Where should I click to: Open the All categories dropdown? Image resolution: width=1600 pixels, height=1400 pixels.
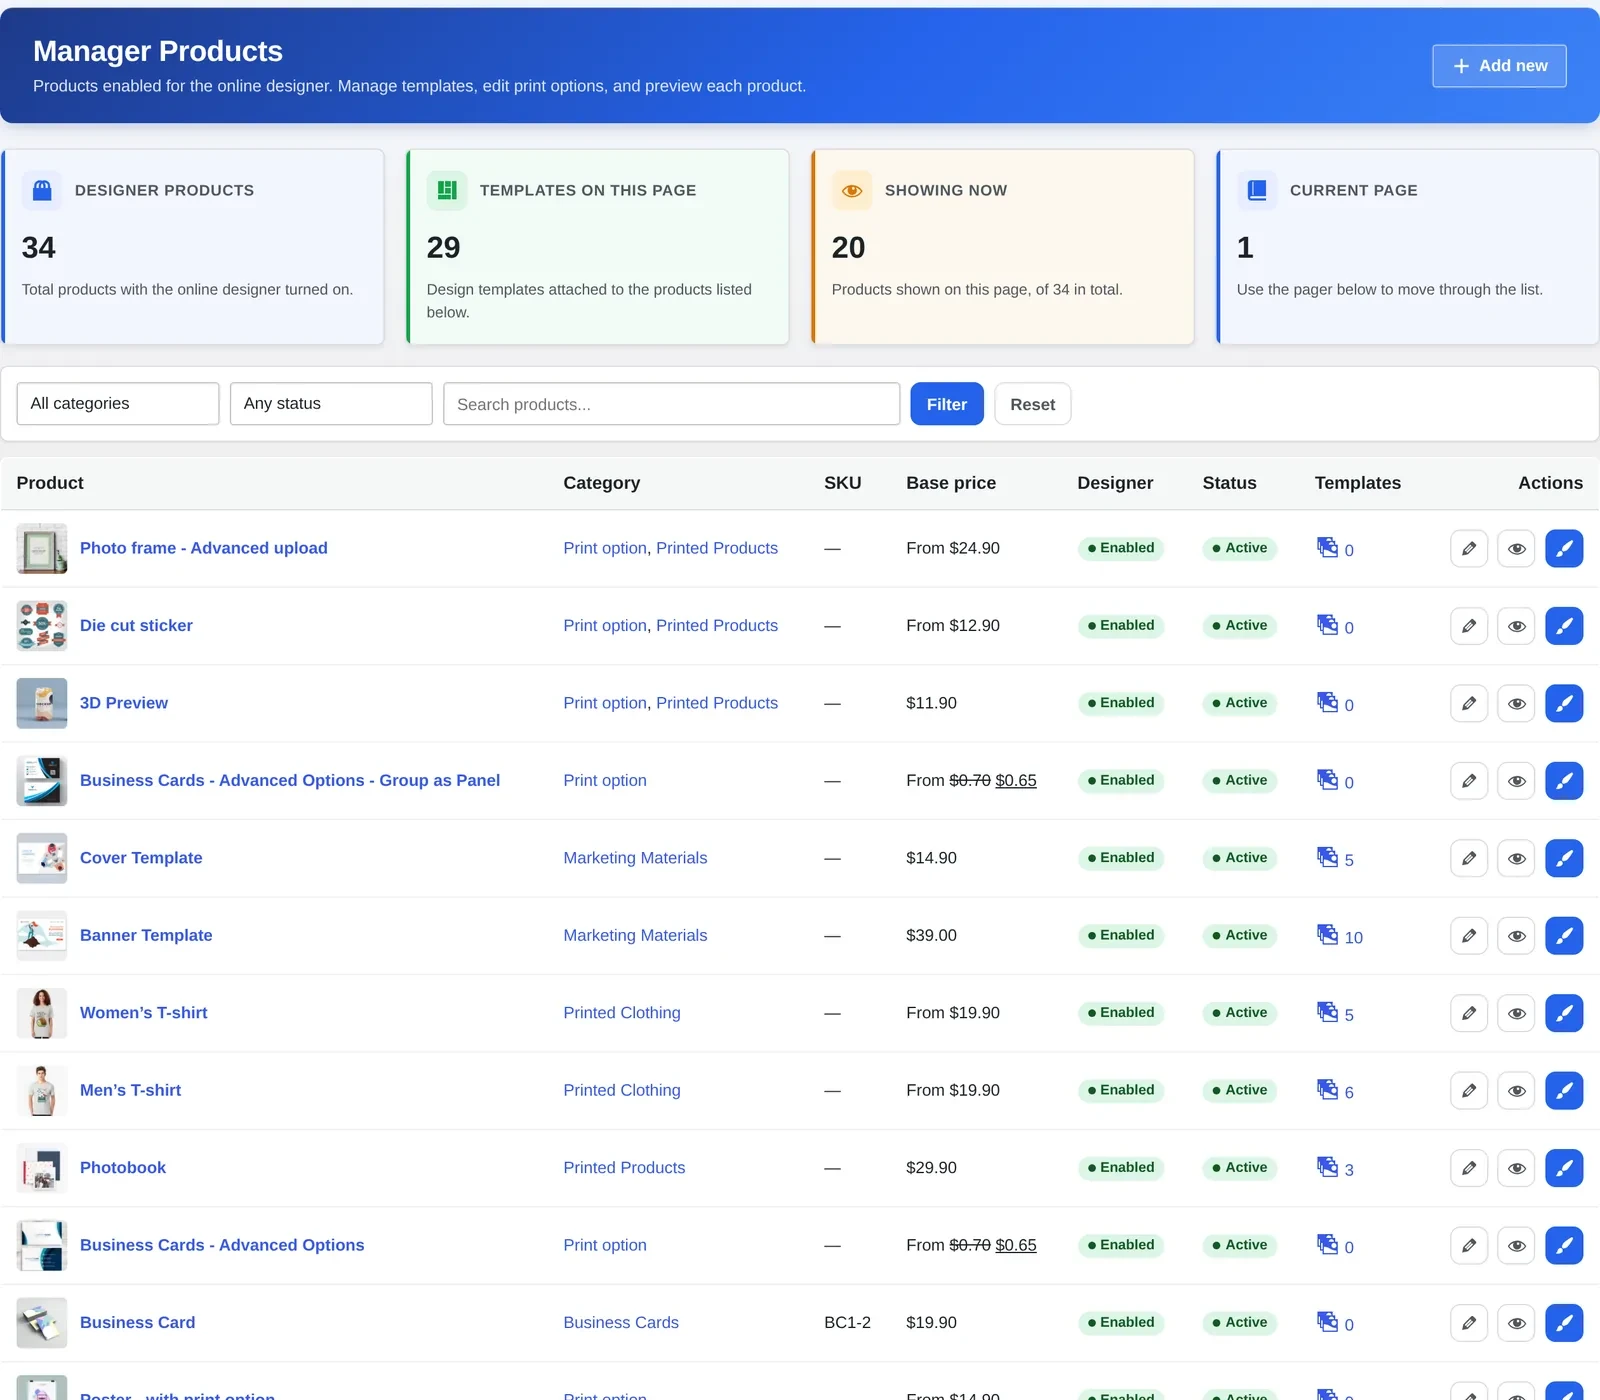[x=118, y=404]
